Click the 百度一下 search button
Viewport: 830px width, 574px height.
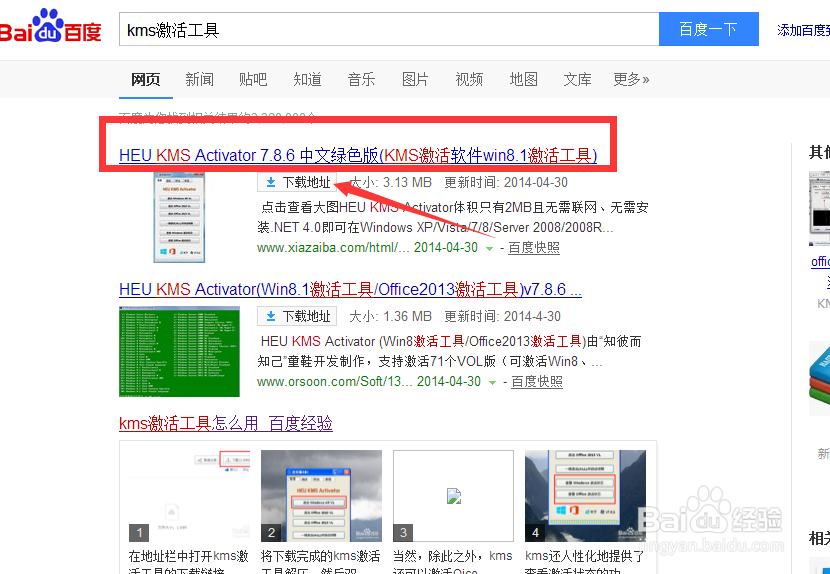point(709,29)
